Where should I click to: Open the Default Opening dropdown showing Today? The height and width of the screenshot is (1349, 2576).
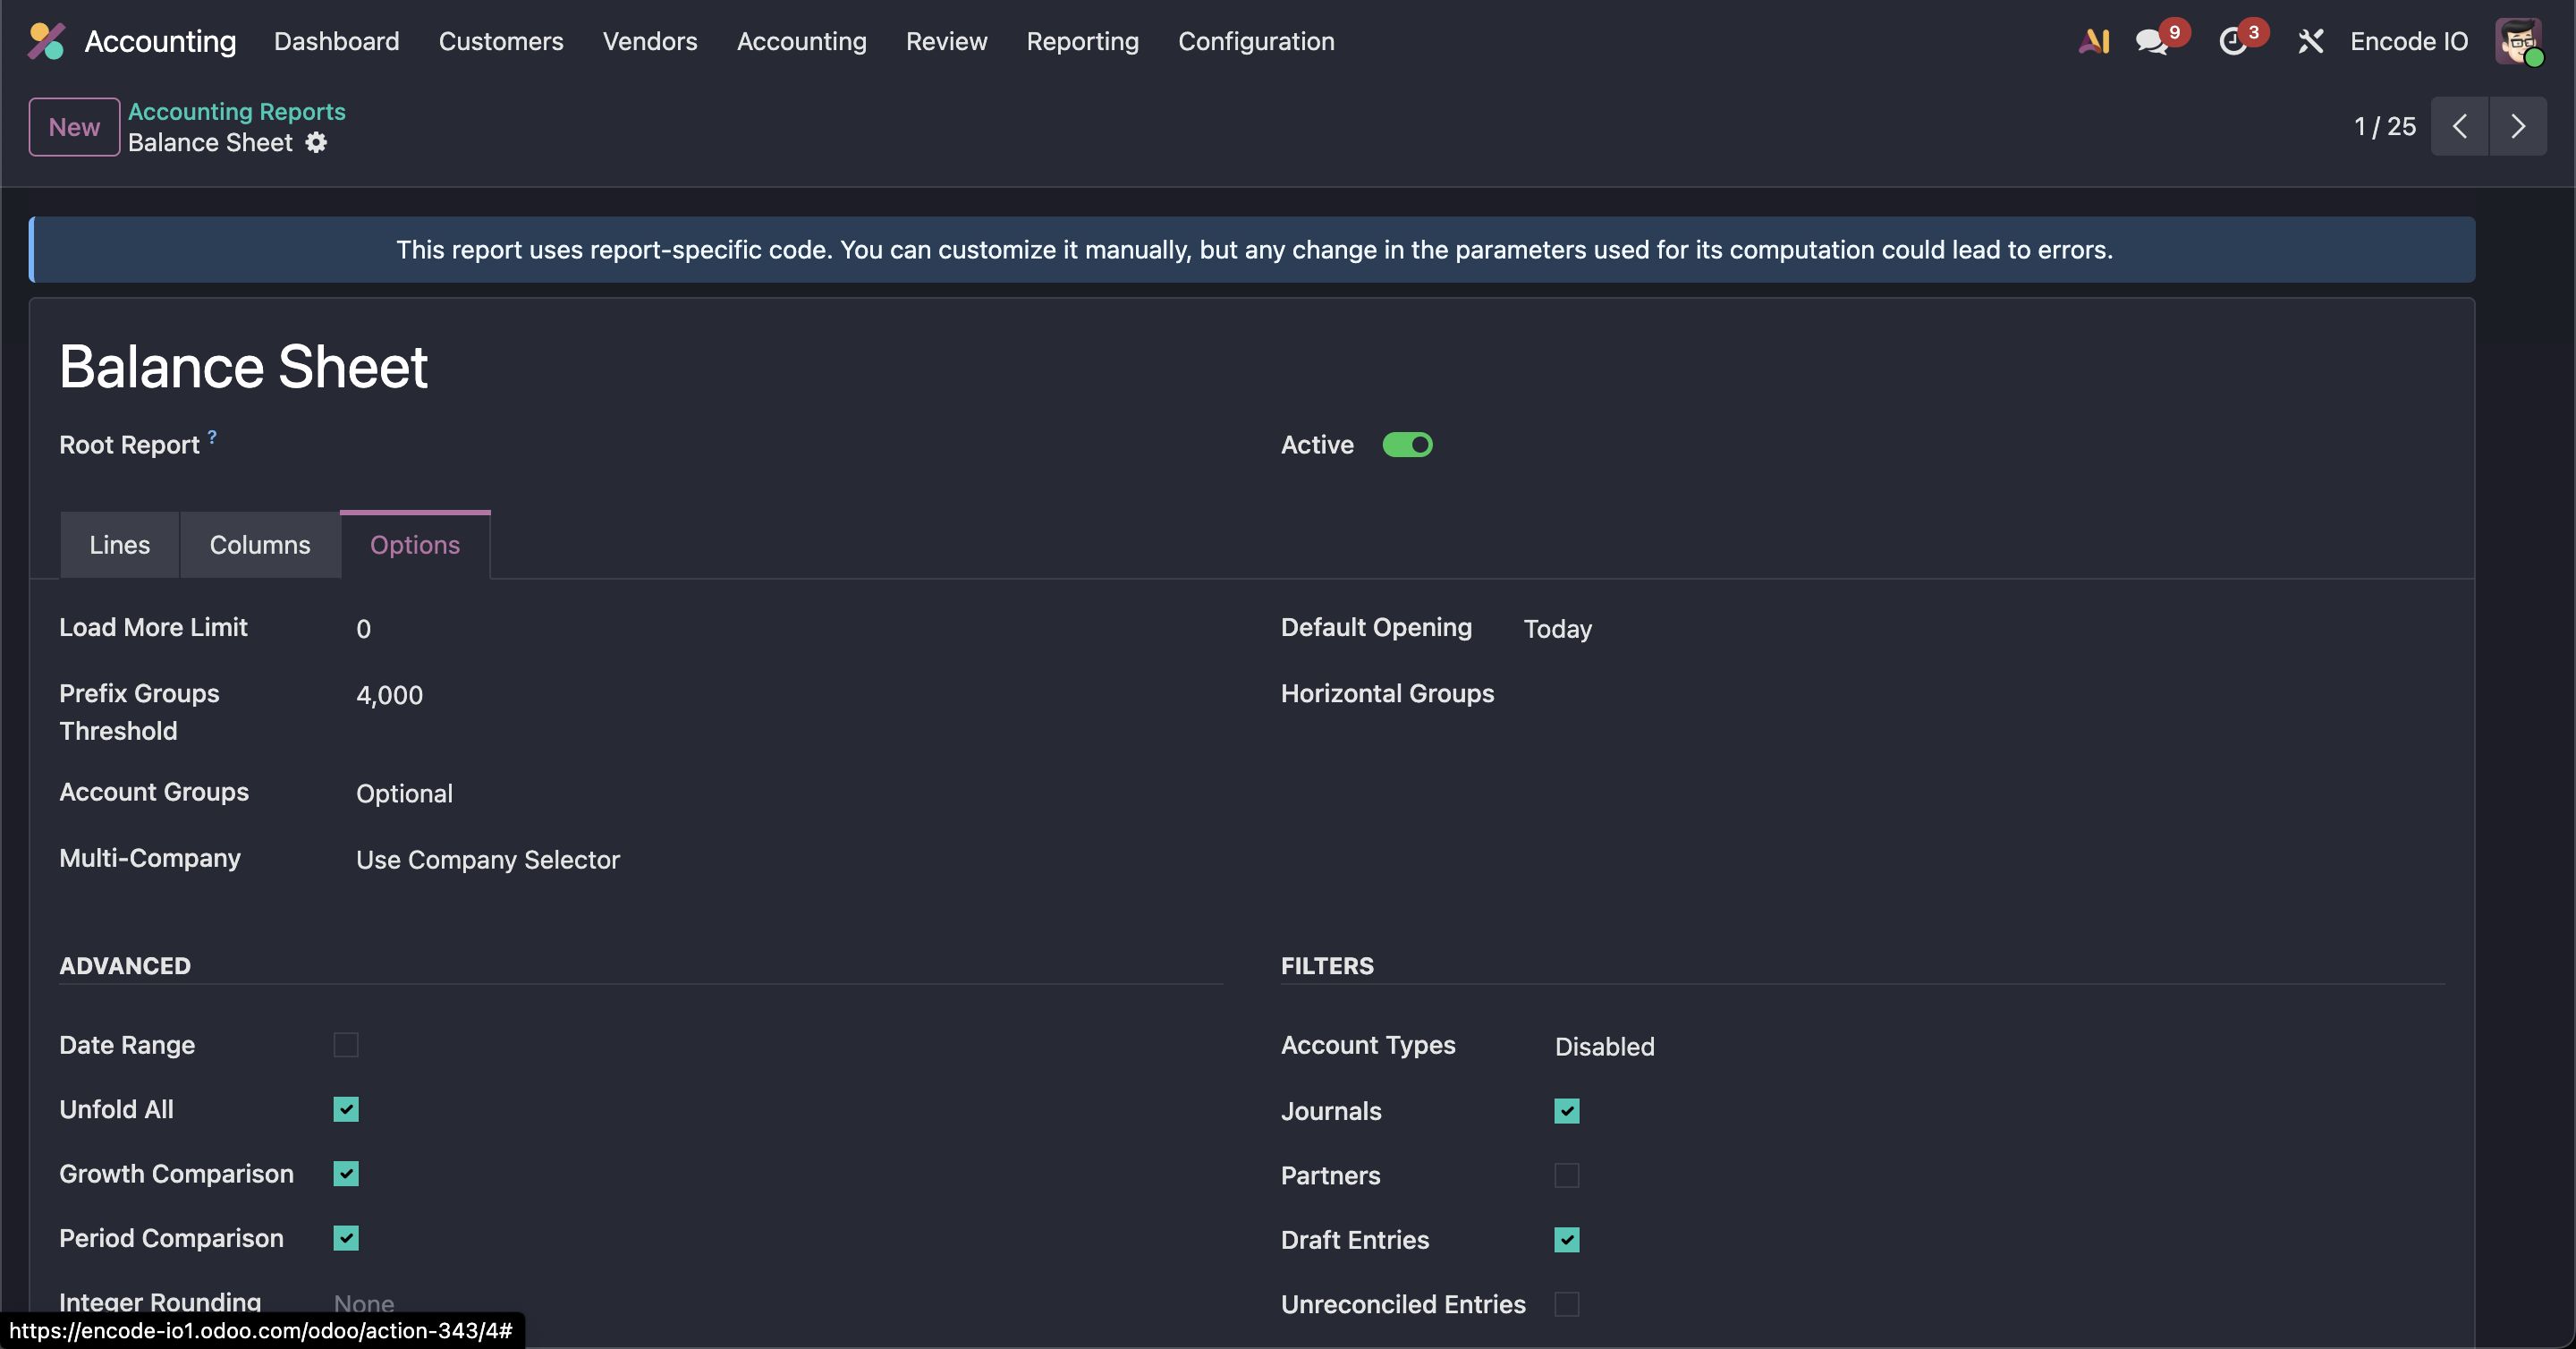pyautogui.click(x=1557, y=629)
